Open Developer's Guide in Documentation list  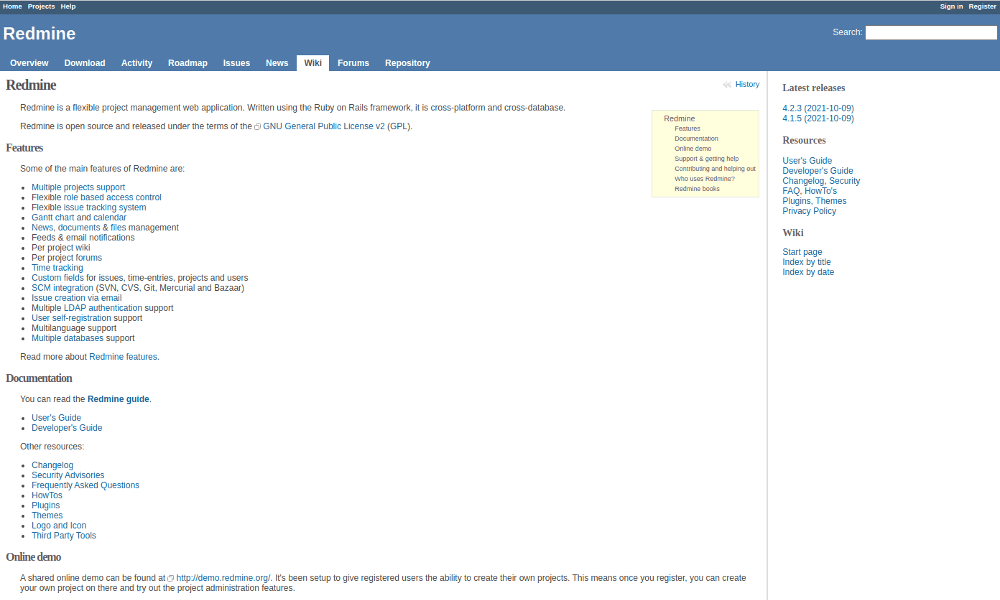coord(67,428)
